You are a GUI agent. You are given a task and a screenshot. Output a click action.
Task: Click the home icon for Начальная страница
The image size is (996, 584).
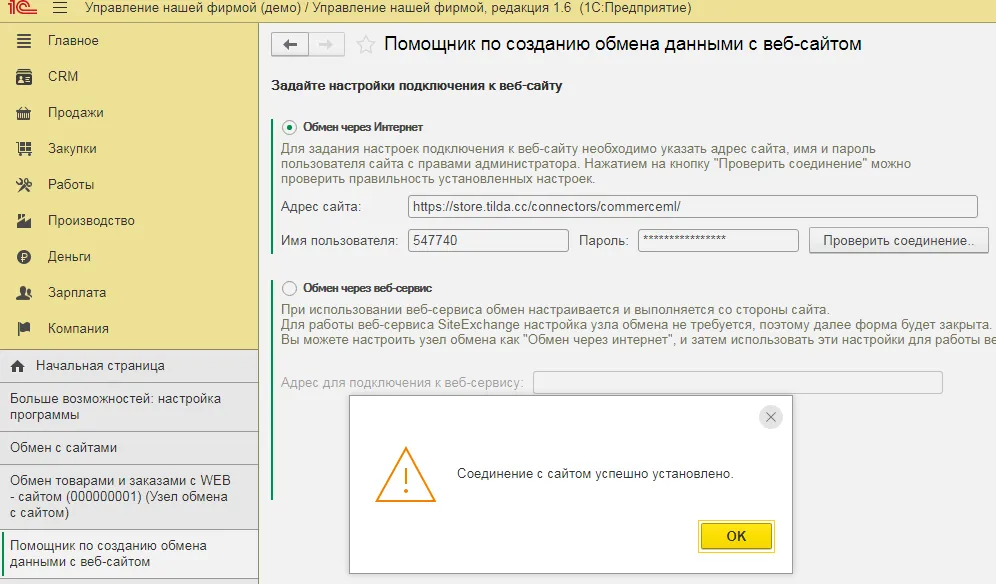click(18, 366)
